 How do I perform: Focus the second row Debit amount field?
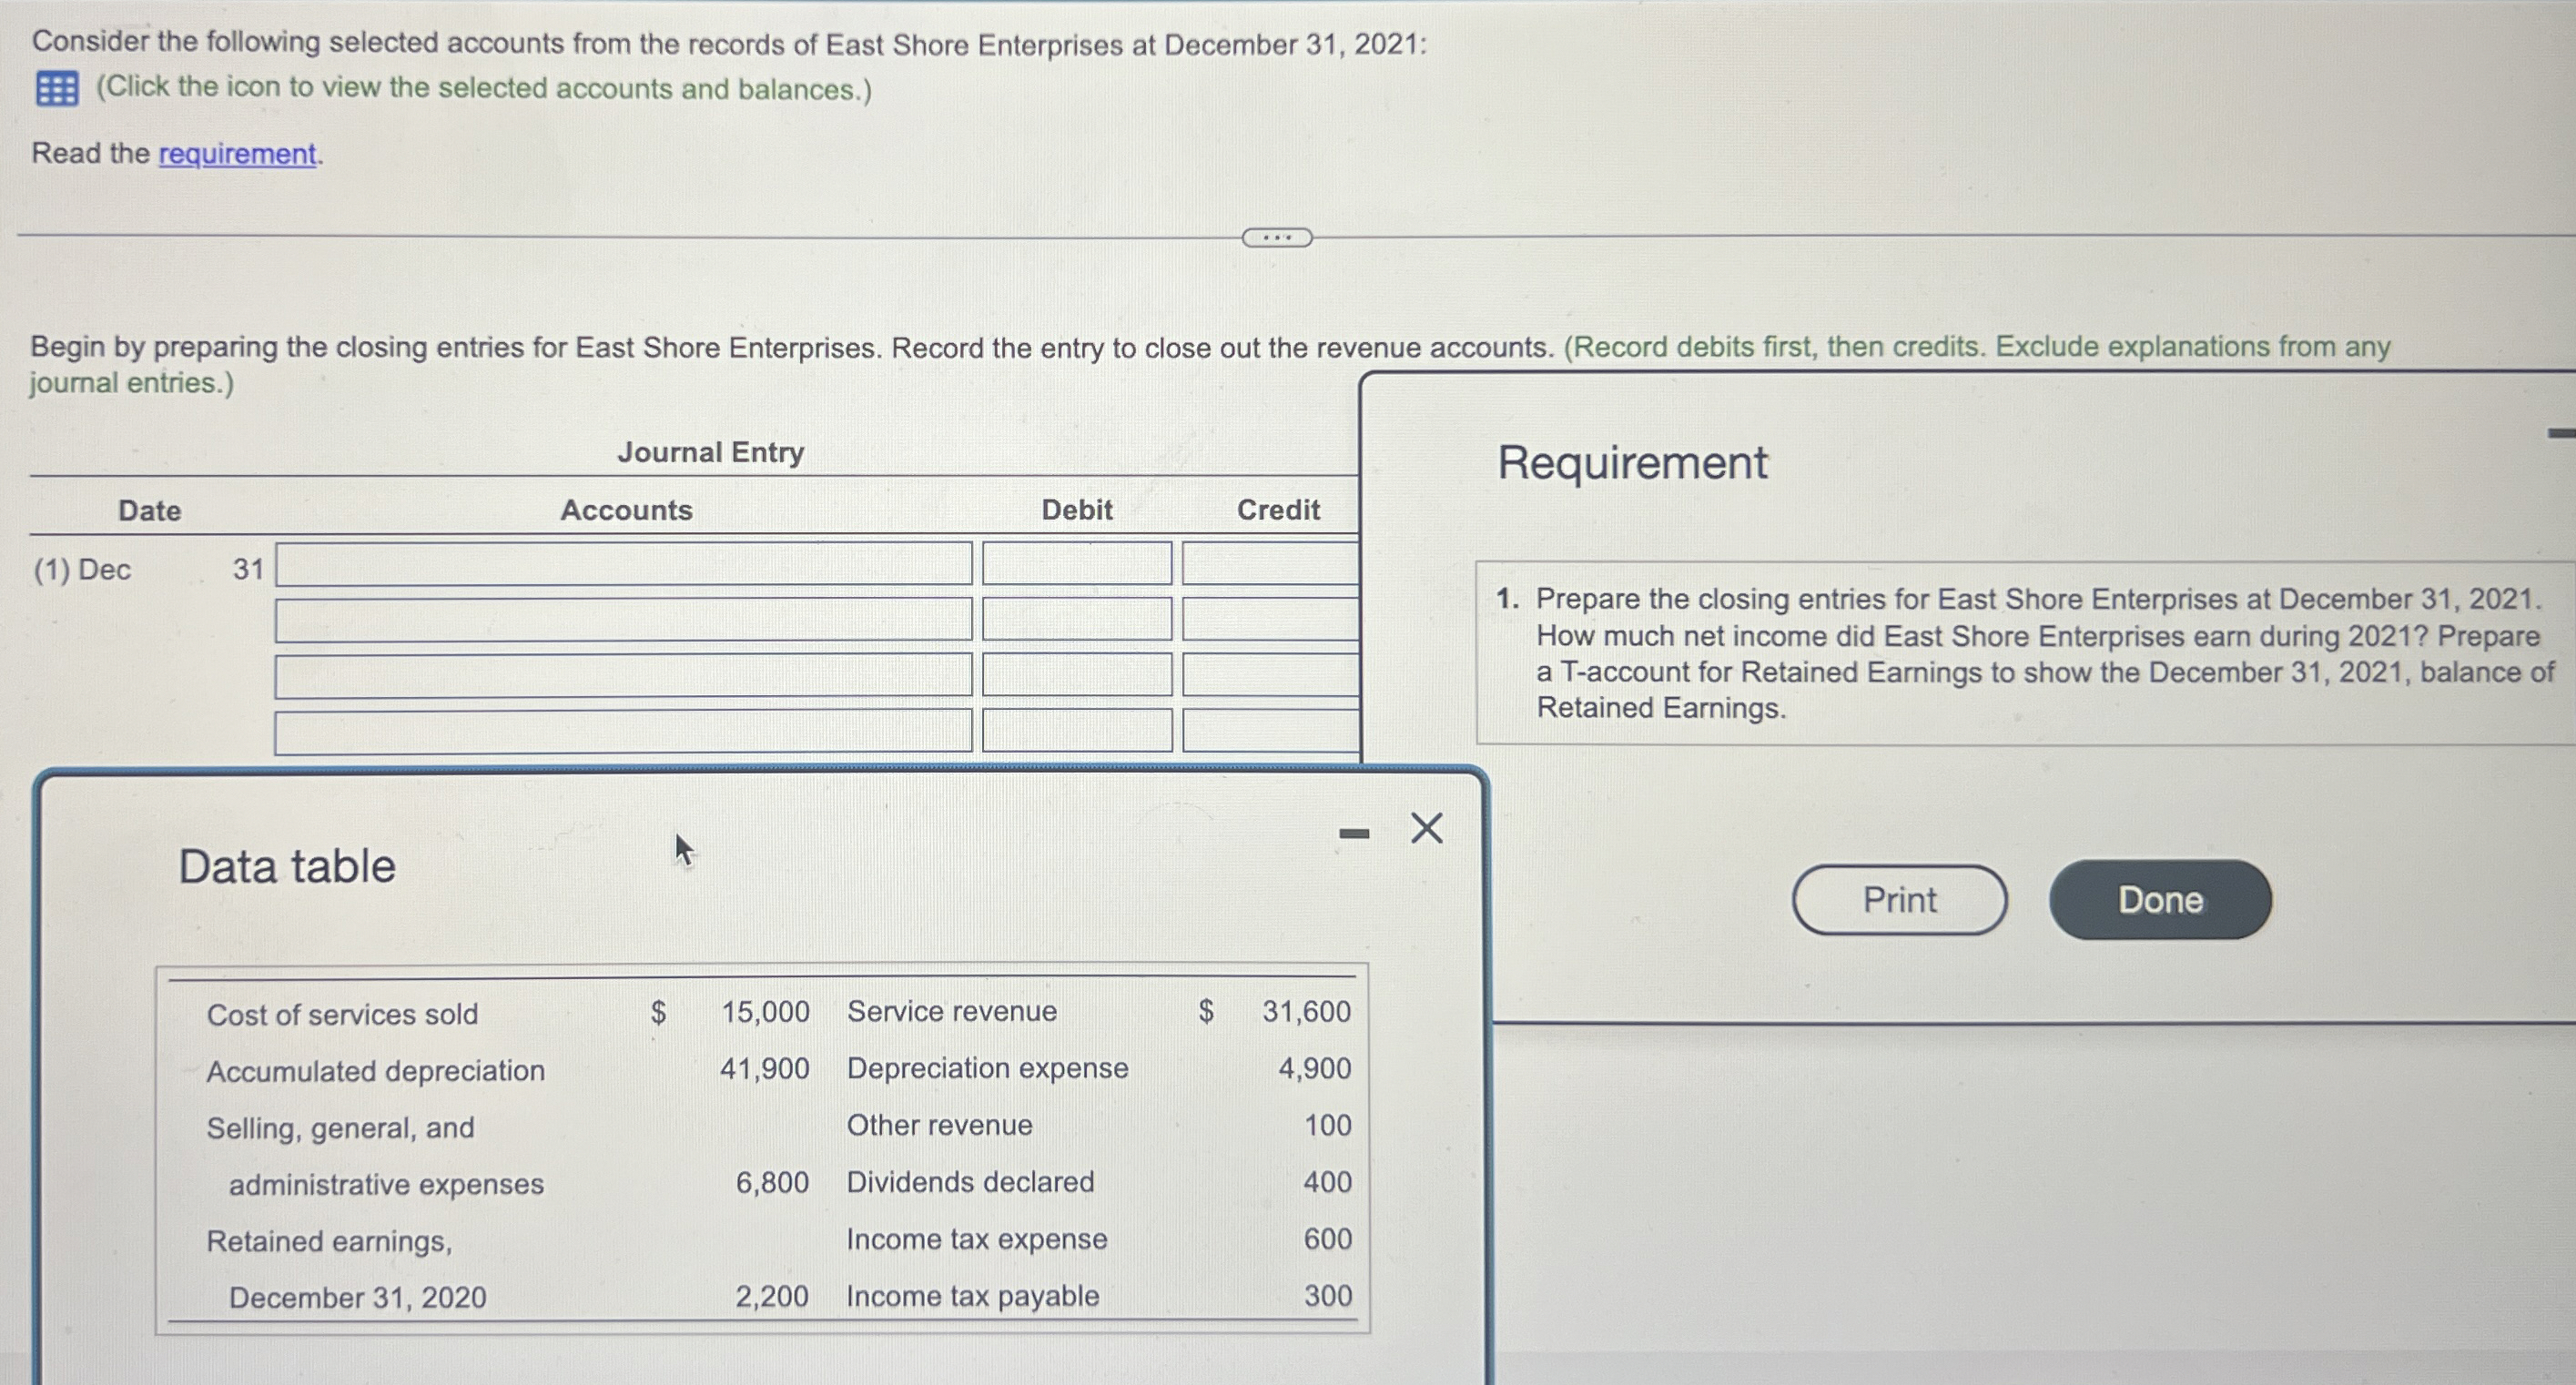click(1077, 619)
